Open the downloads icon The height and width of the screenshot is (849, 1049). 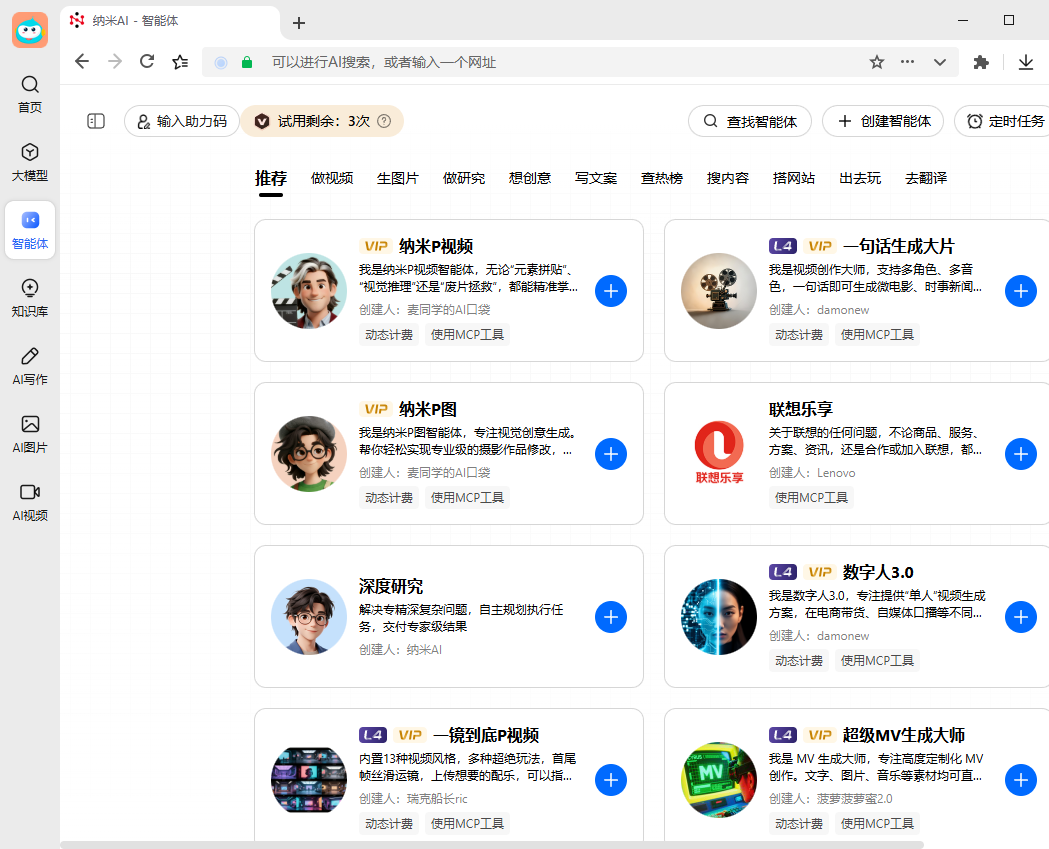[x=1026, y=62]
